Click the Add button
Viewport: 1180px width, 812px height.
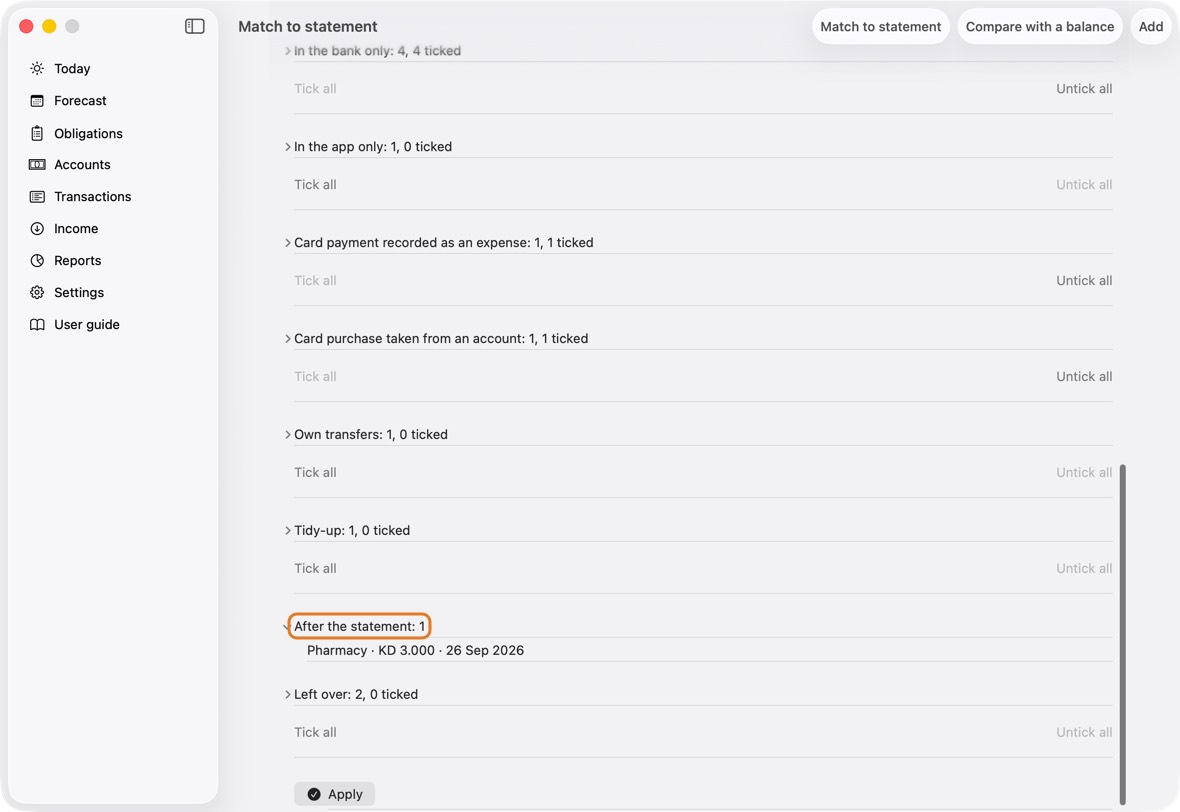click(1151, 26)
